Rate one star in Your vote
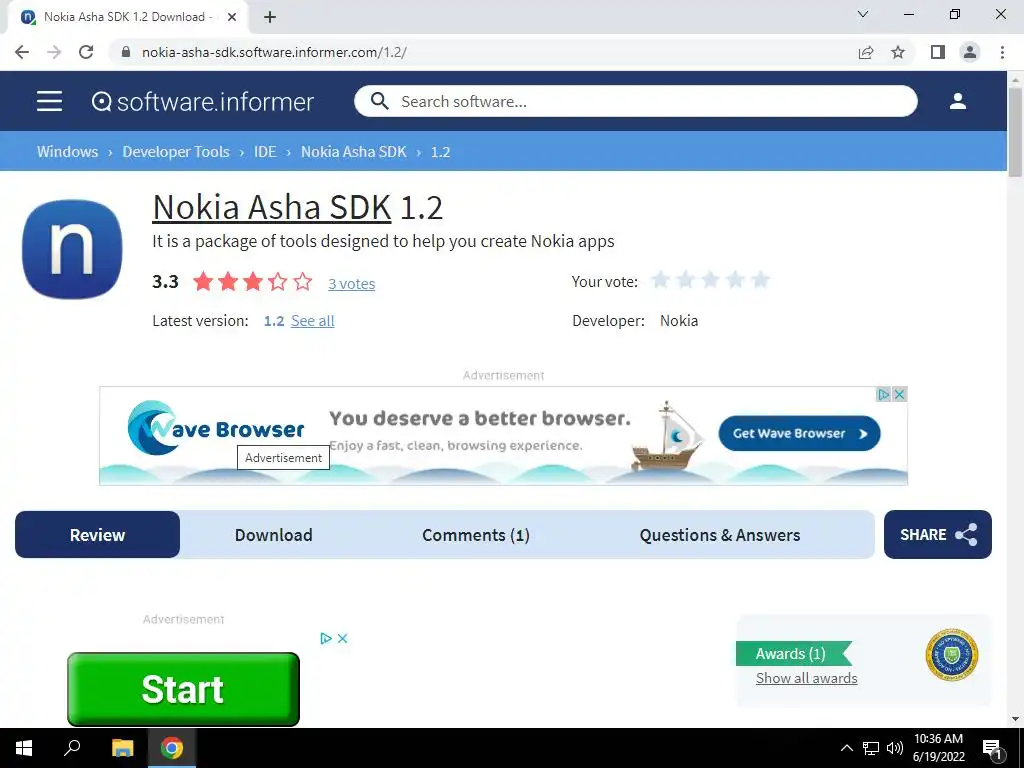The image size is (1024, 768). (x=661, y=280)
